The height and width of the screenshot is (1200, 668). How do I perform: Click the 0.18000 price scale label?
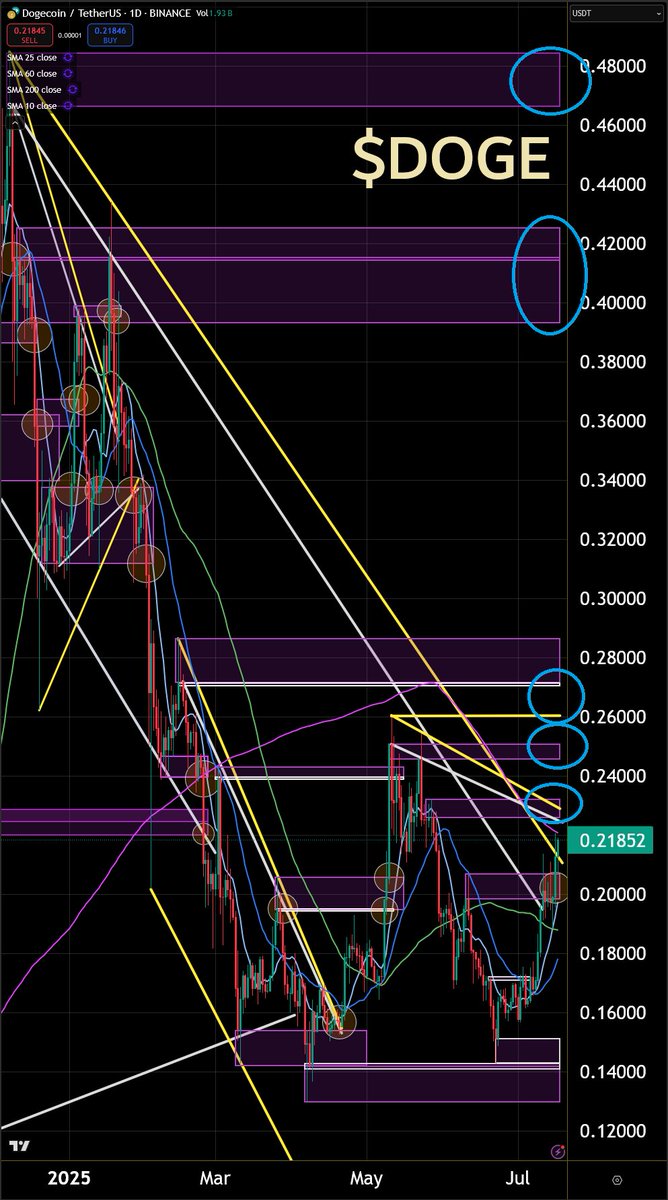(x=614, y=953)
